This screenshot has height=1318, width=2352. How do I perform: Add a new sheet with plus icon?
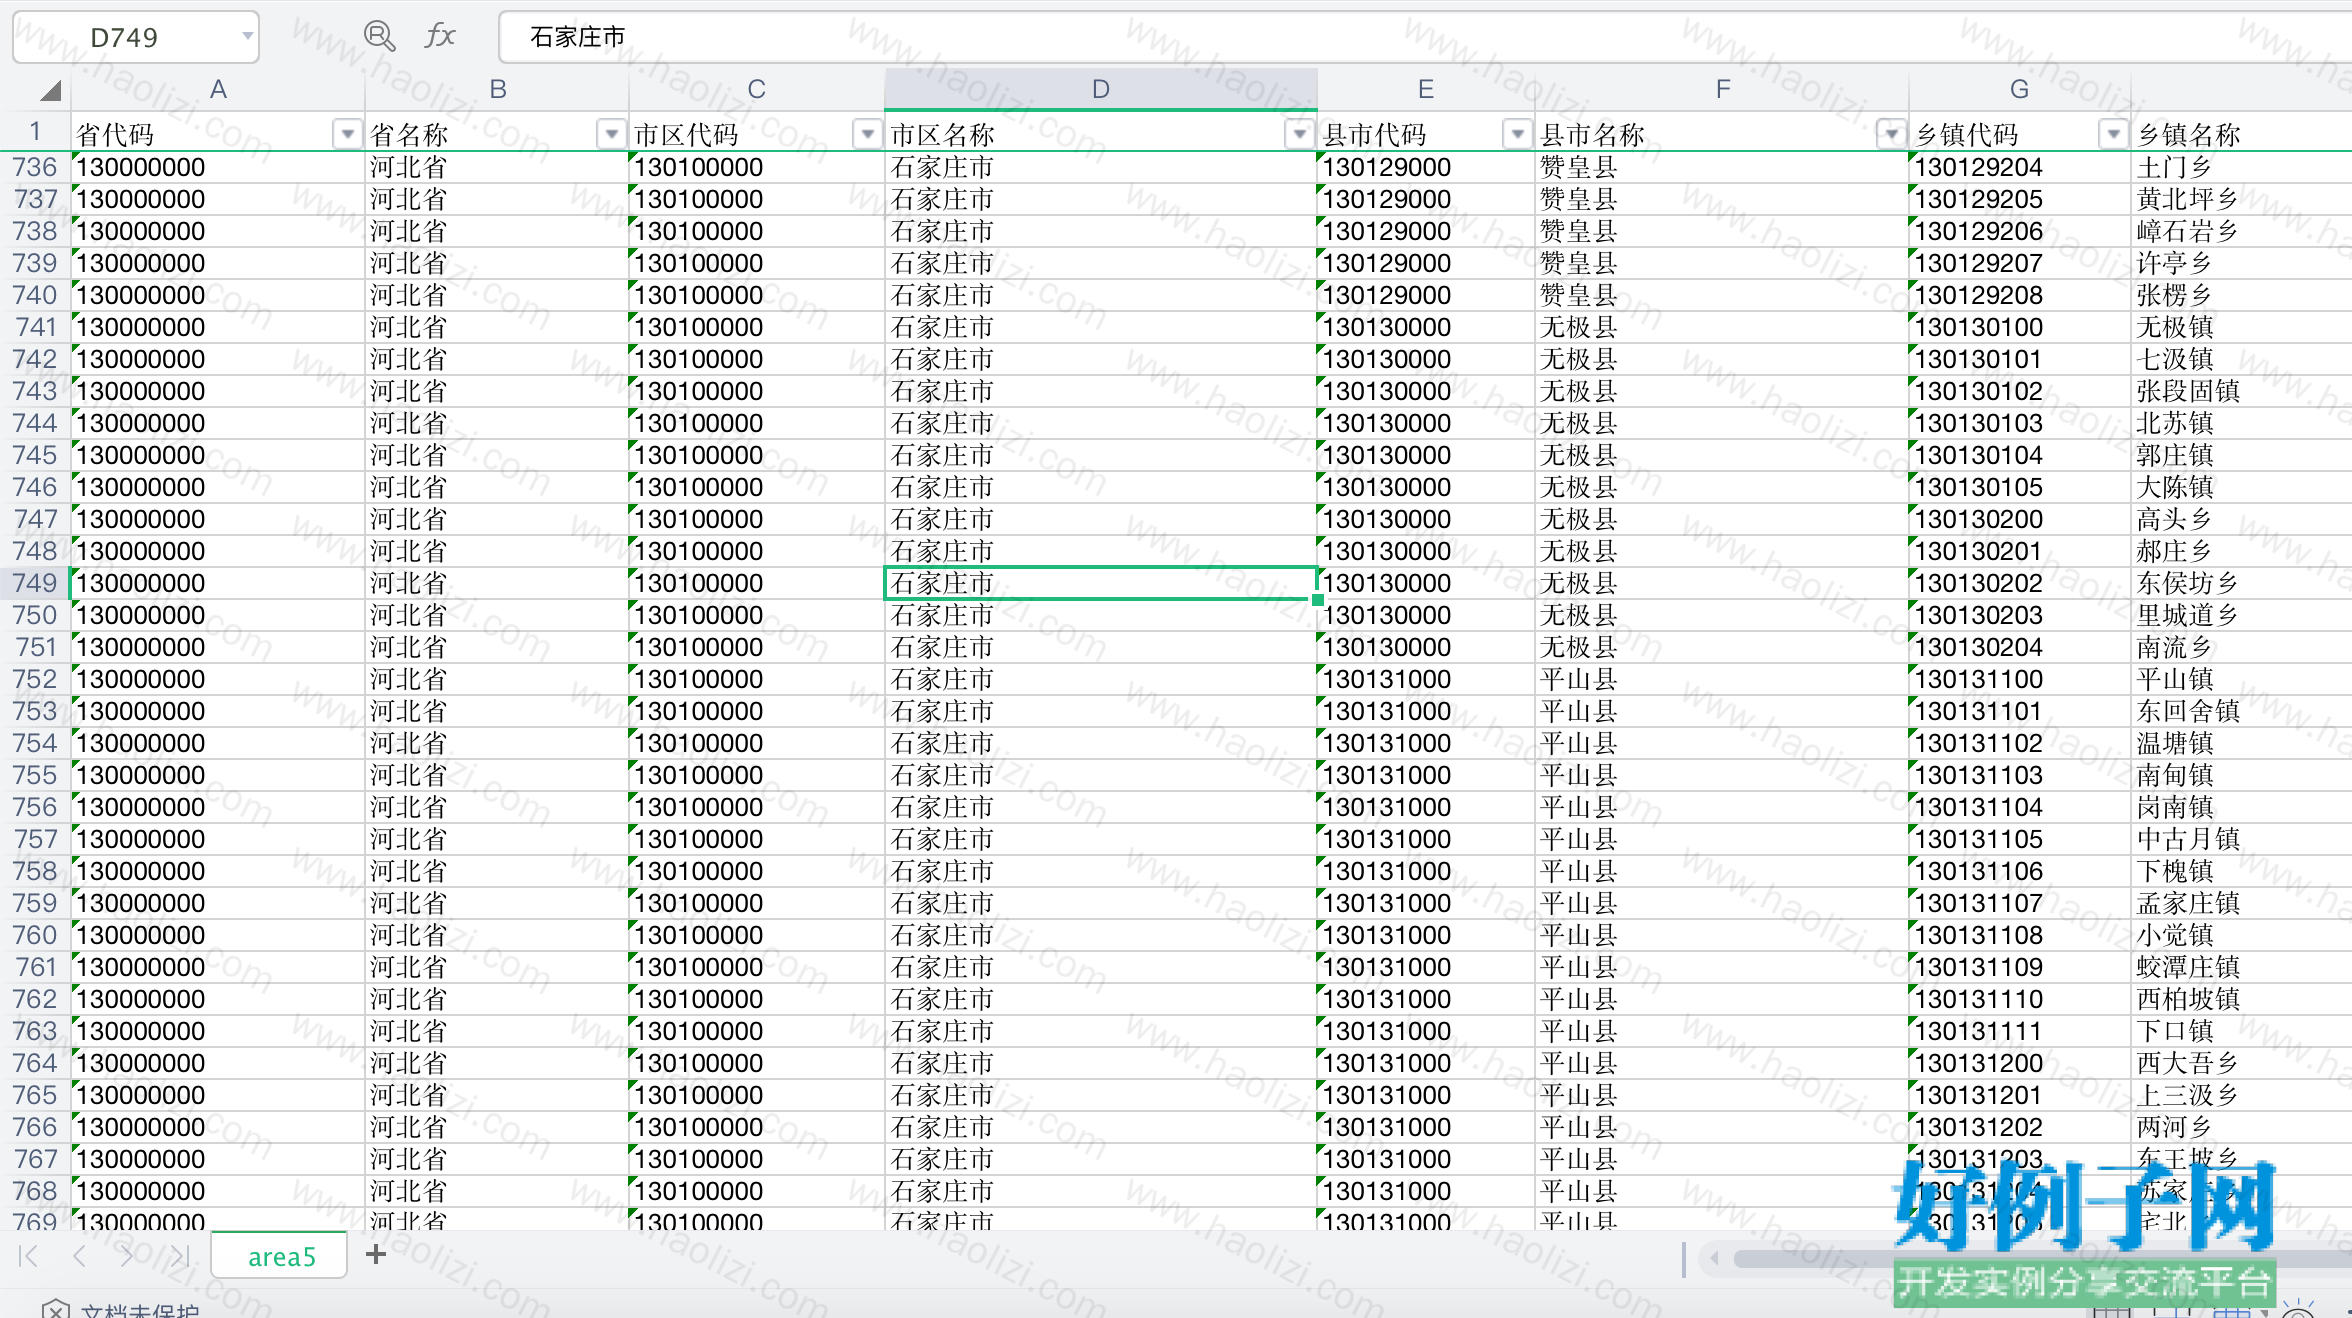pos(376,1254)
